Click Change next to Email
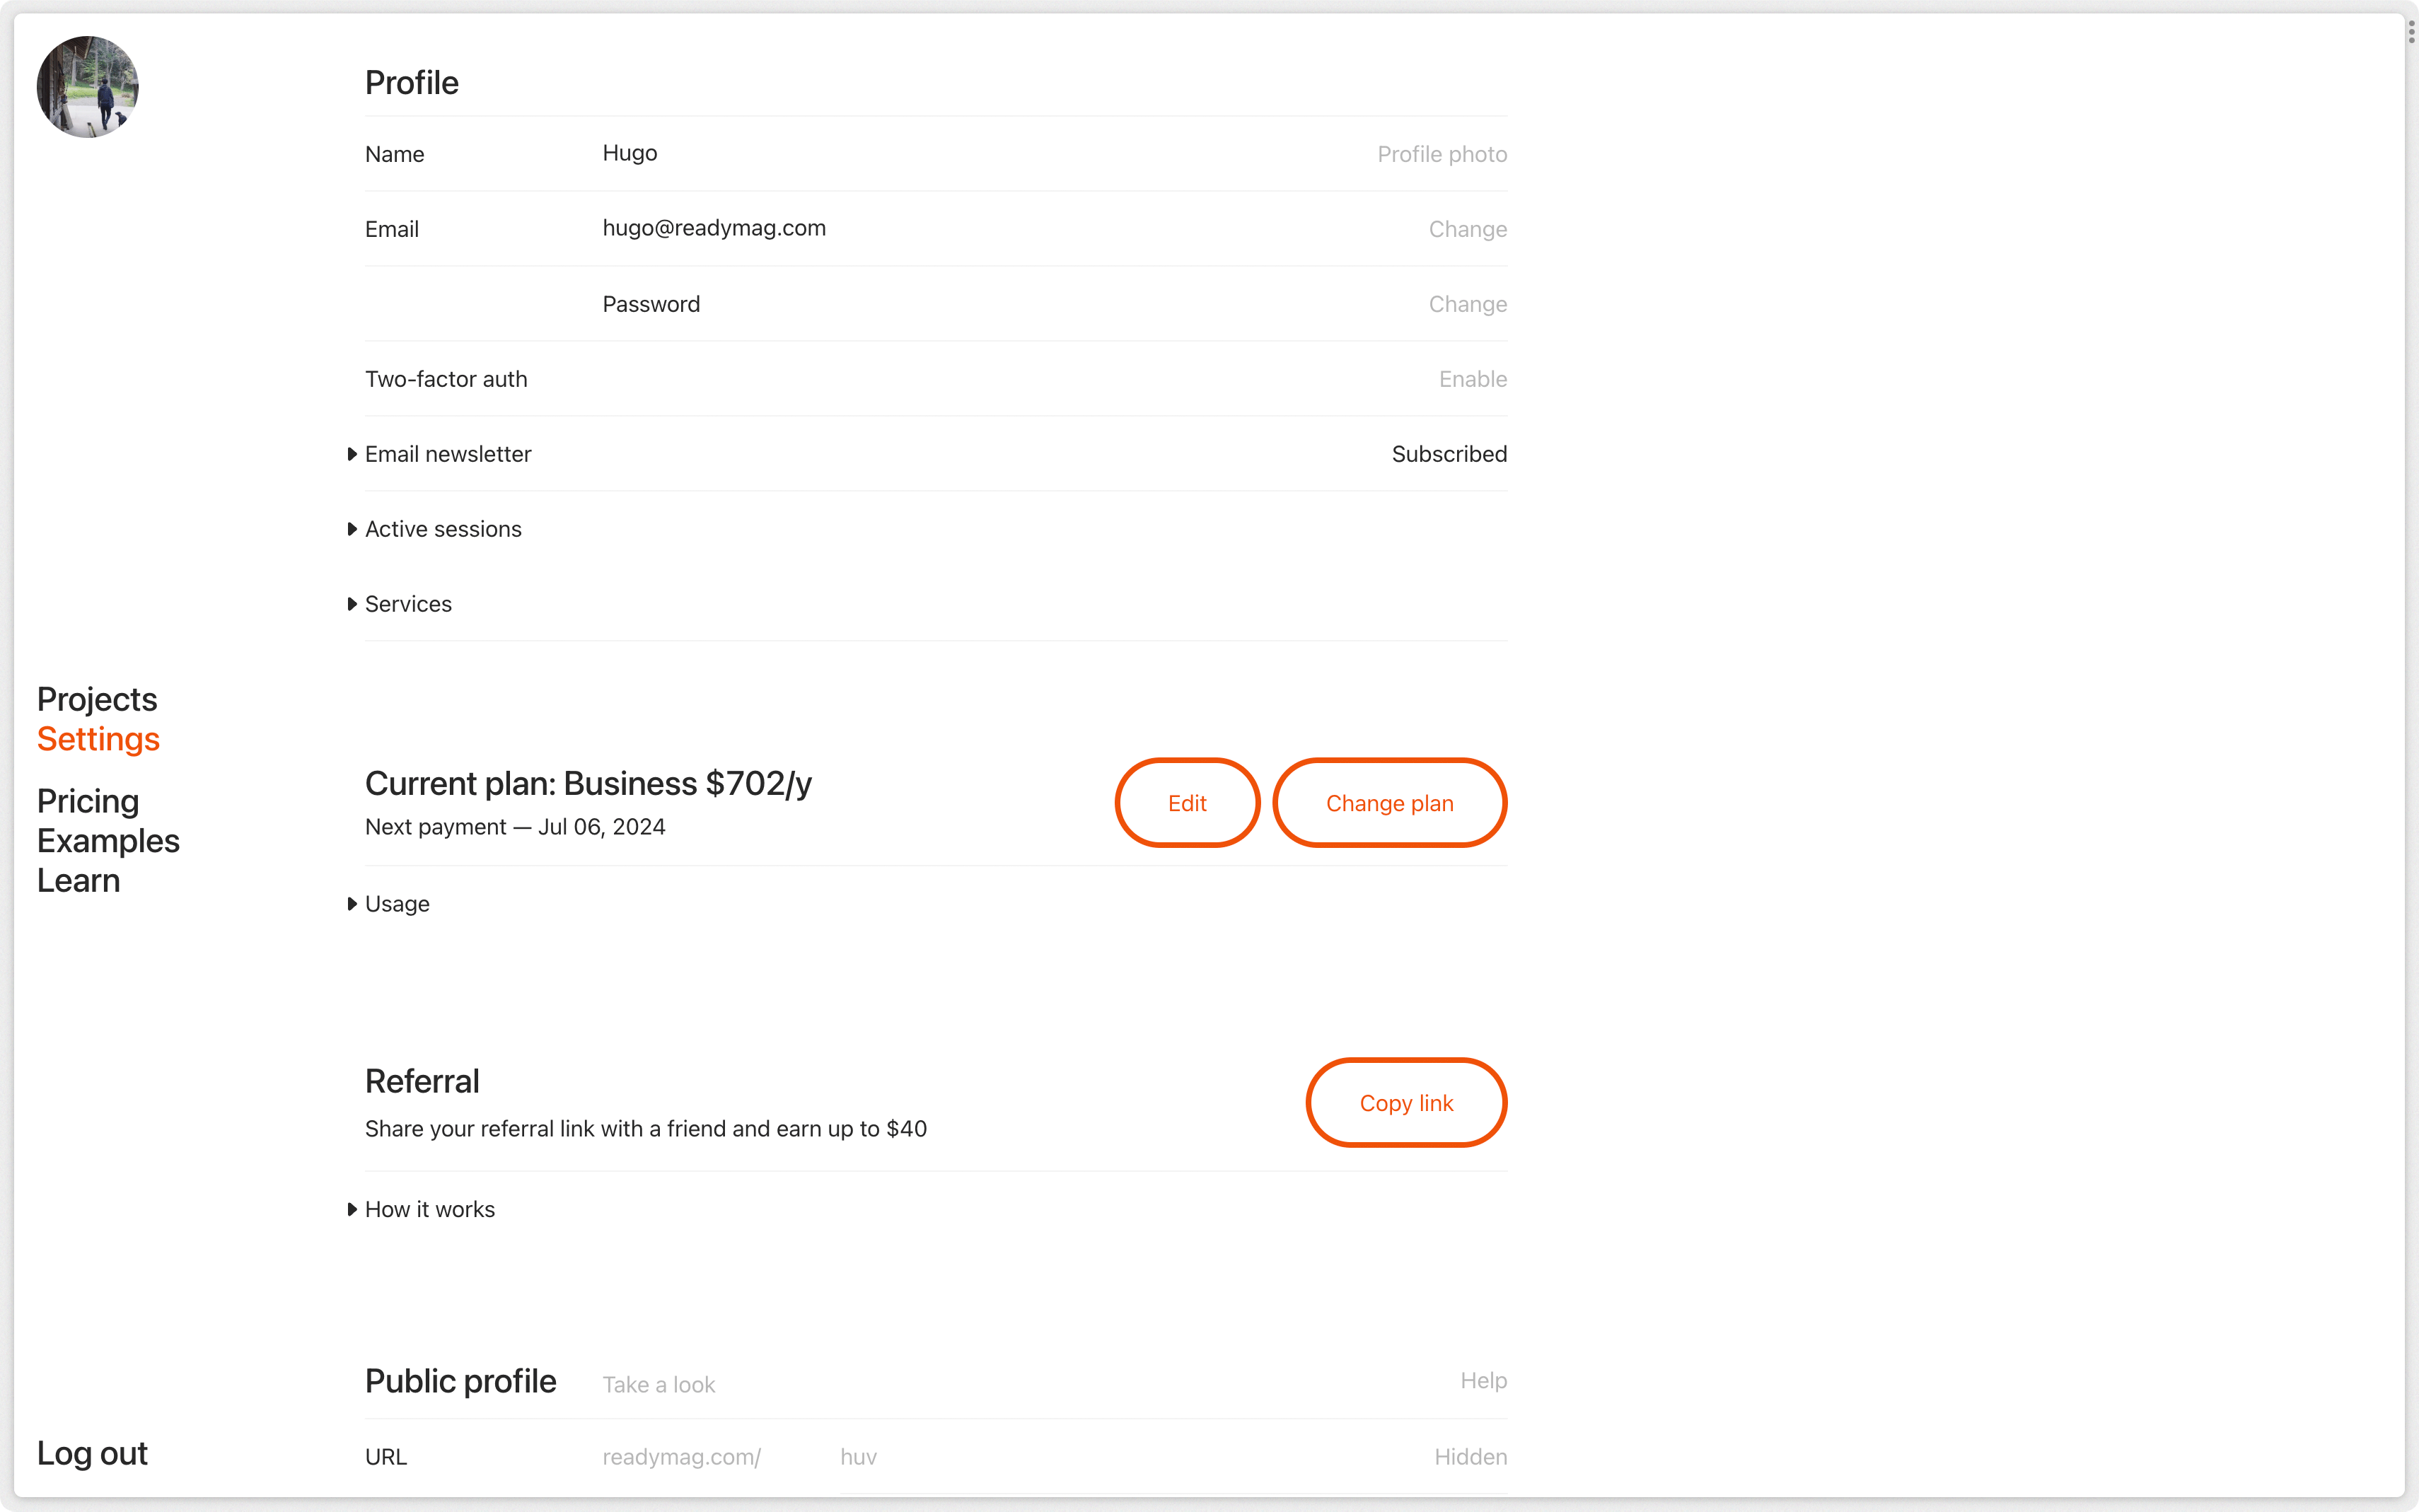 [1466, 229]
